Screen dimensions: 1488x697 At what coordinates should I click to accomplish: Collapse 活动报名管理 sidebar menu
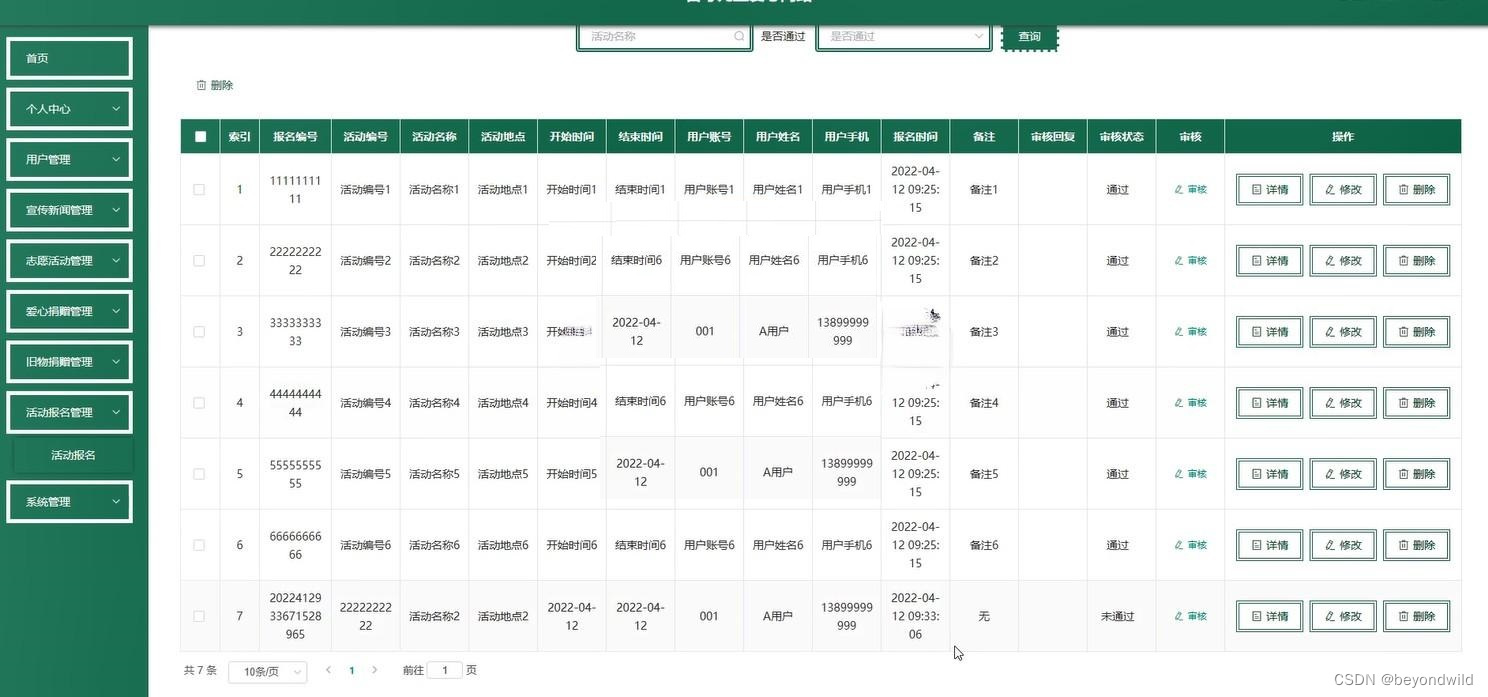point(69,412)
